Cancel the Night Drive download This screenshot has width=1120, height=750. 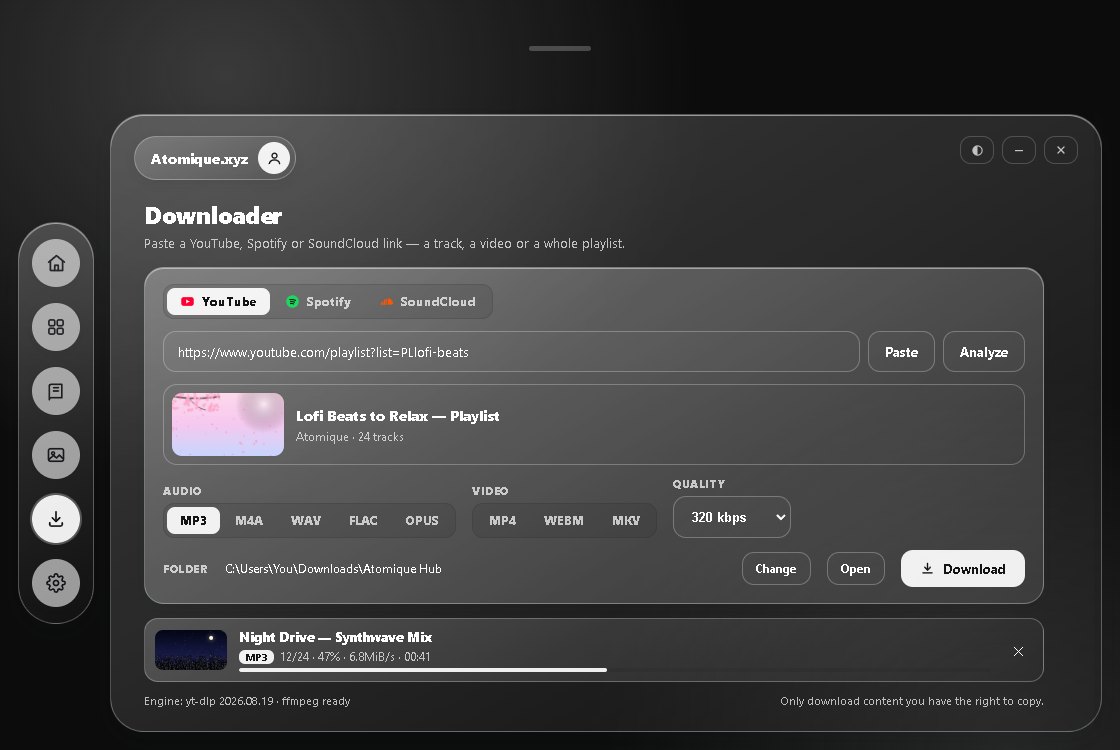(1019, 651)
